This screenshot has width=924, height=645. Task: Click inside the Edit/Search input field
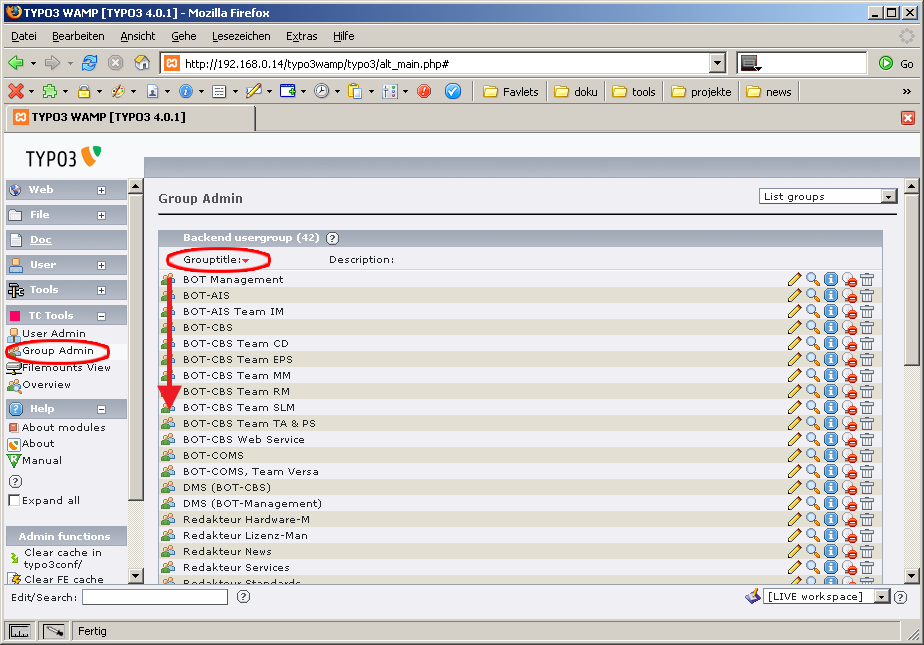[155, 597]
